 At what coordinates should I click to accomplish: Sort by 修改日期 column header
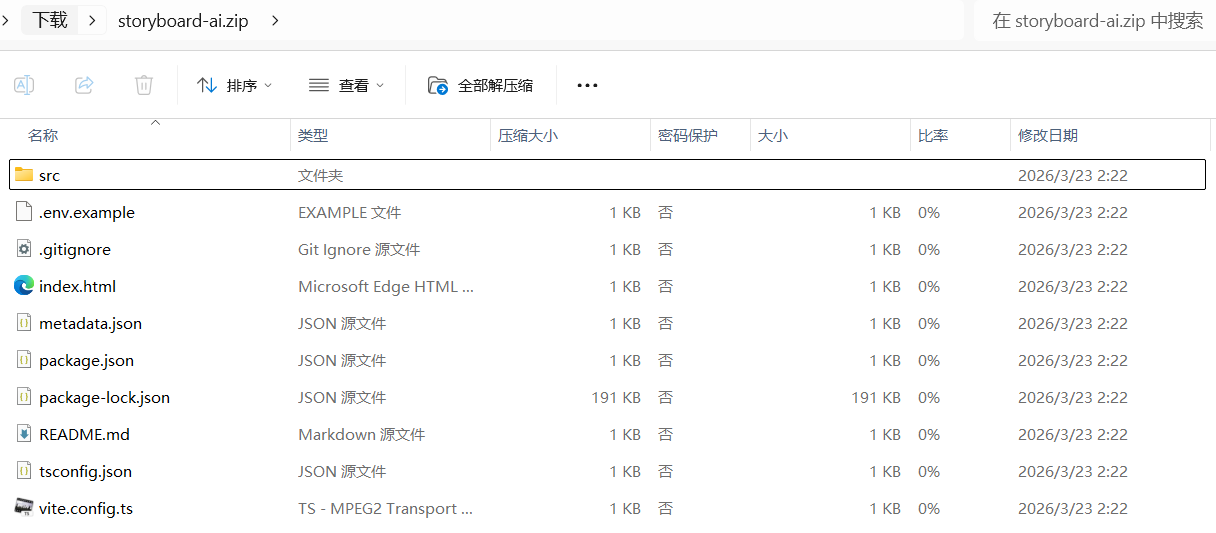(1047, 135)
